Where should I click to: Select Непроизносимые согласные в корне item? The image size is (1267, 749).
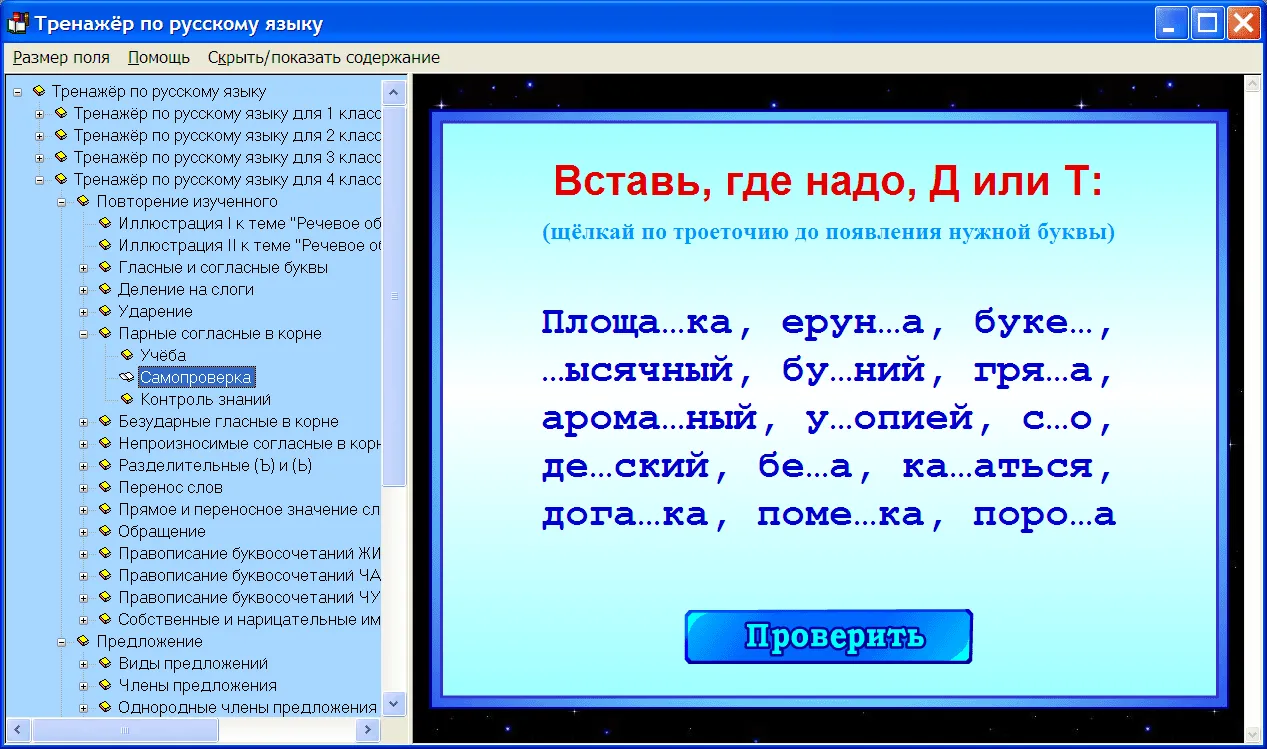click(250, 443)
